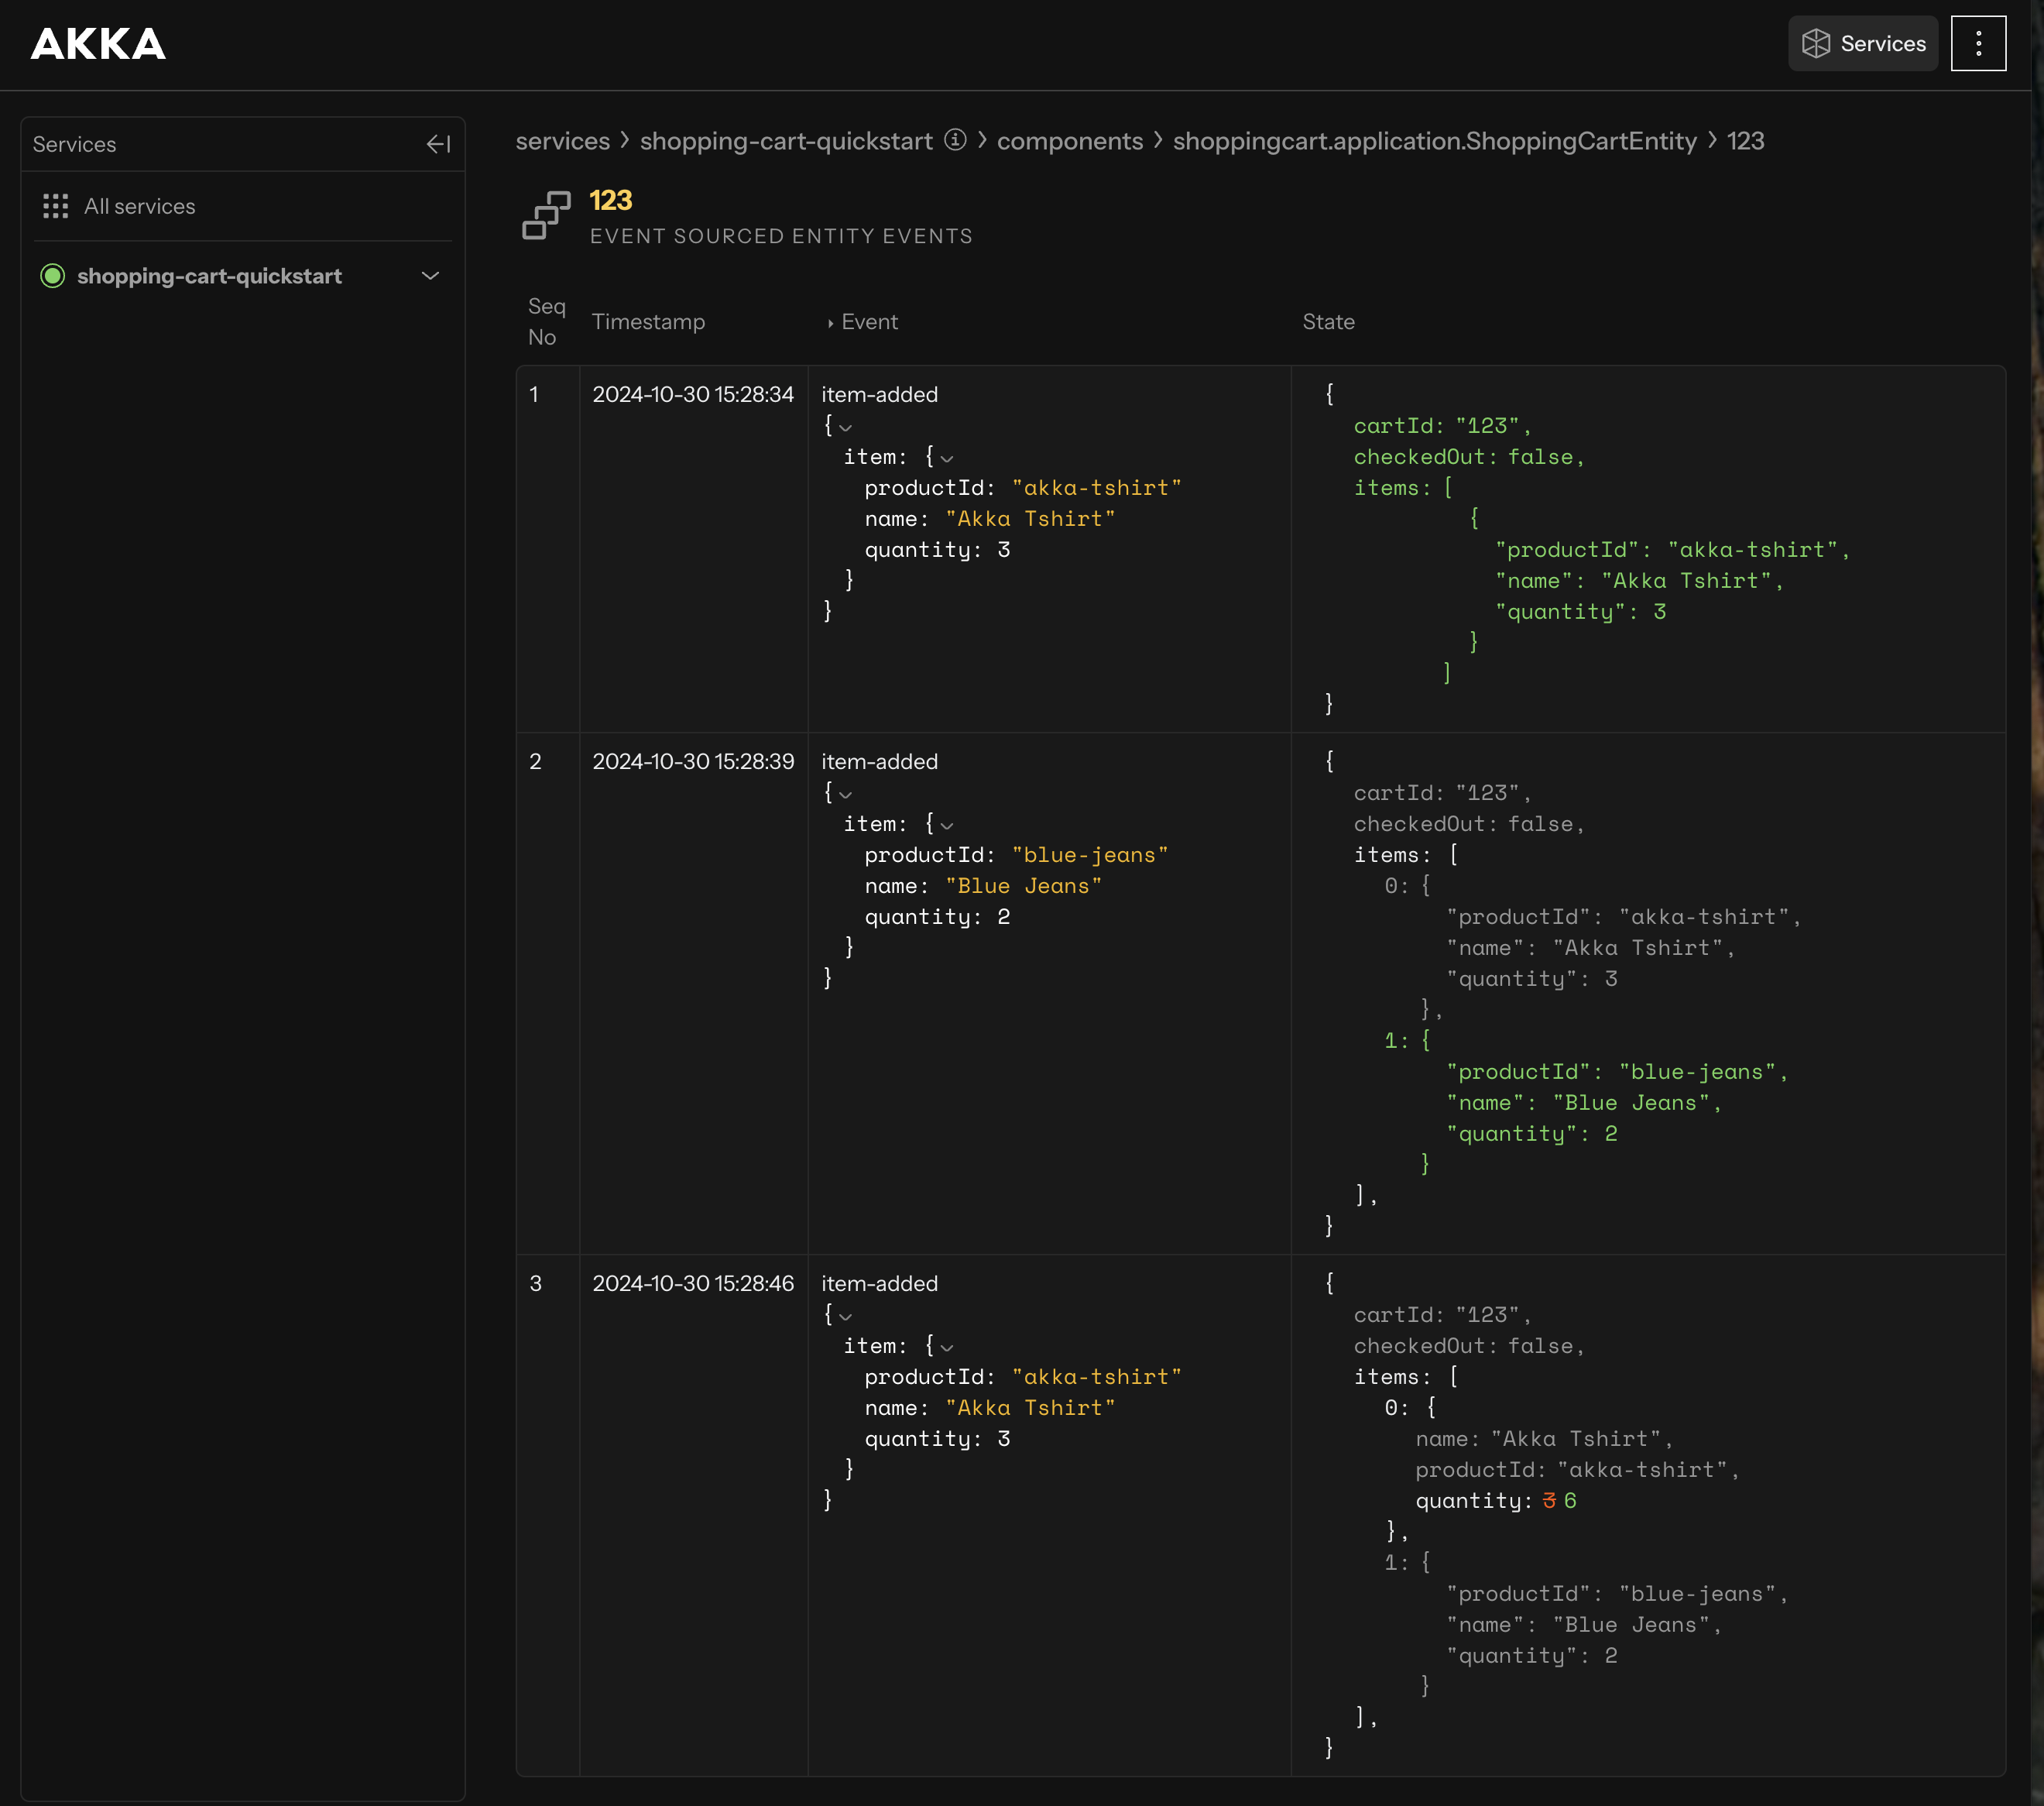Collapse the Services sidebar panel
2044x1806 pixels.
[x=438, y=145]
